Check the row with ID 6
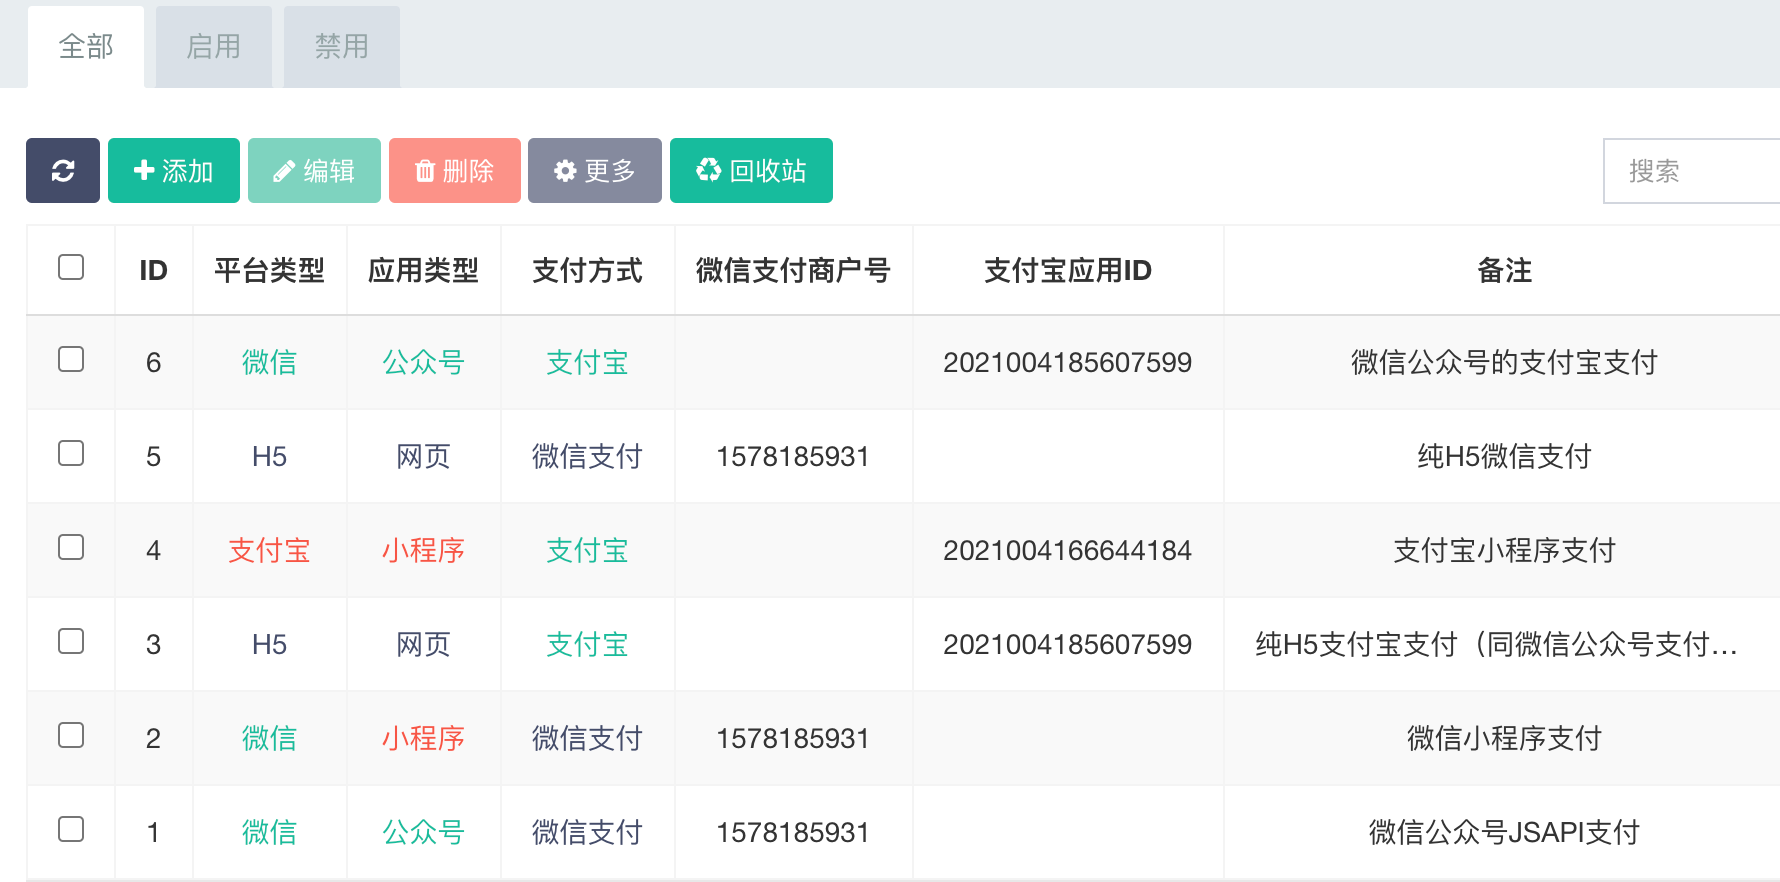 coord(71,359)
